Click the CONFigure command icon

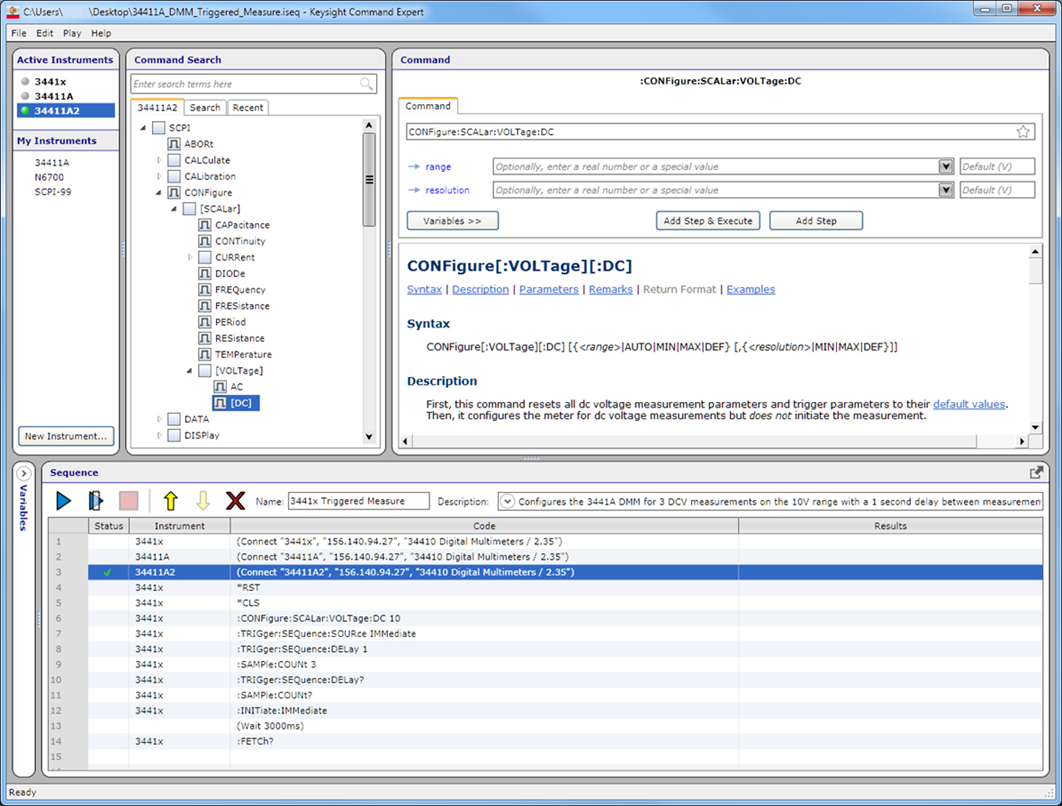click(174, 192)
